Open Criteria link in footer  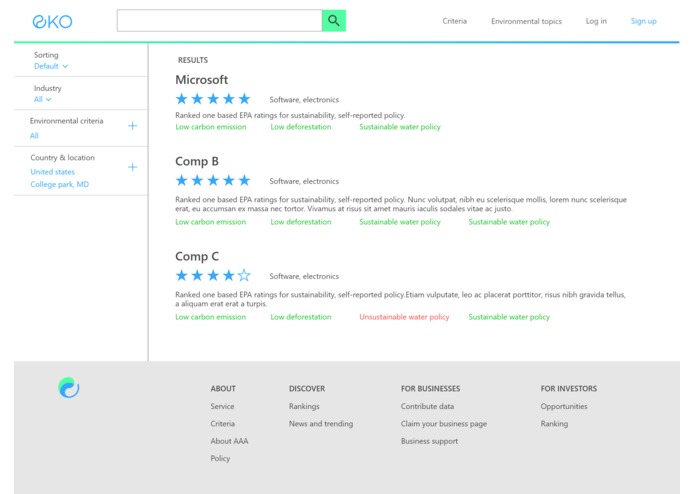pyautogui.click(x=223, y=424)
